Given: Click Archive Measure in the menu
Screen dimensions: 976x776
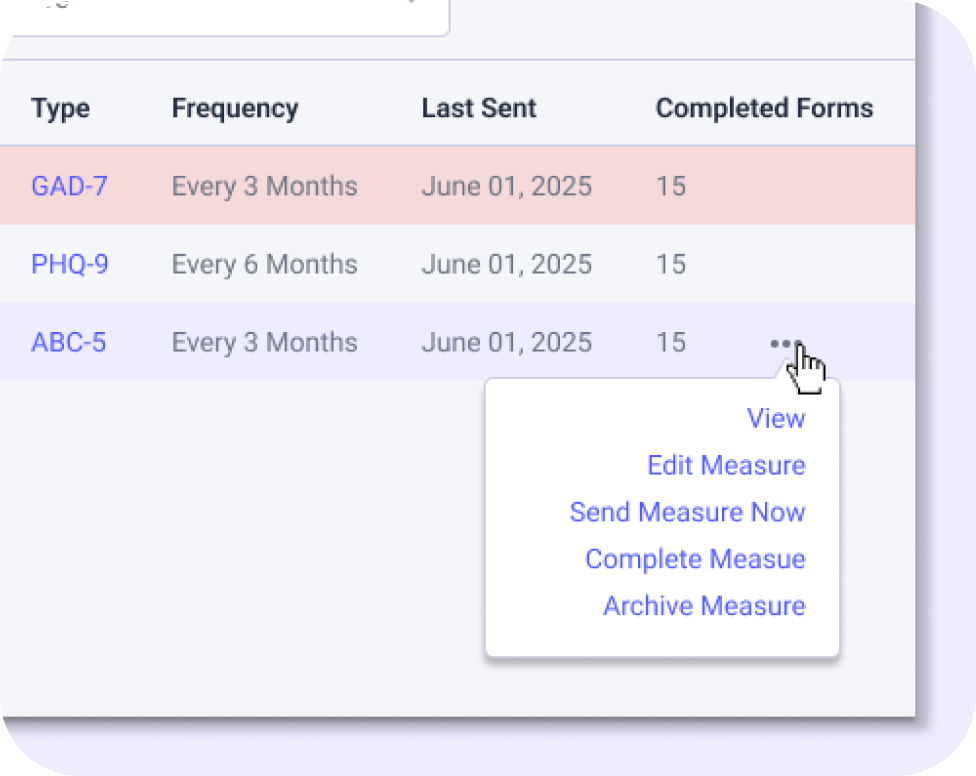Looking at the screenshot, I should 704,606.
